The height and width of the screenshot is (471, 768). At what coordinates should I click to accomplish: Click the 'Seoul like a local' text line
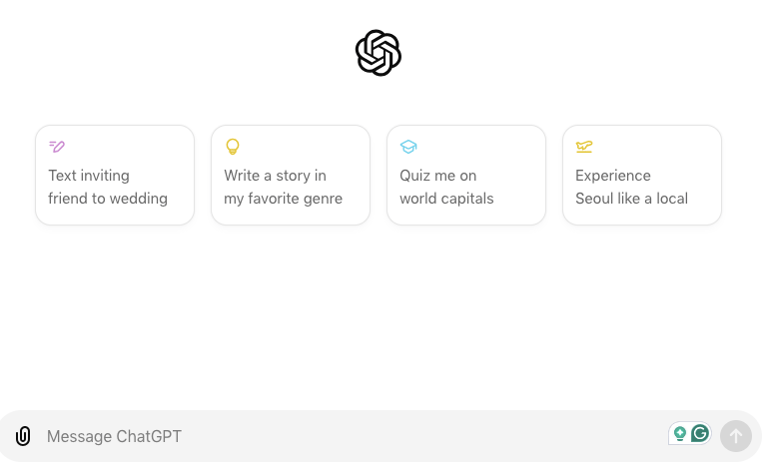coord(632,198)
